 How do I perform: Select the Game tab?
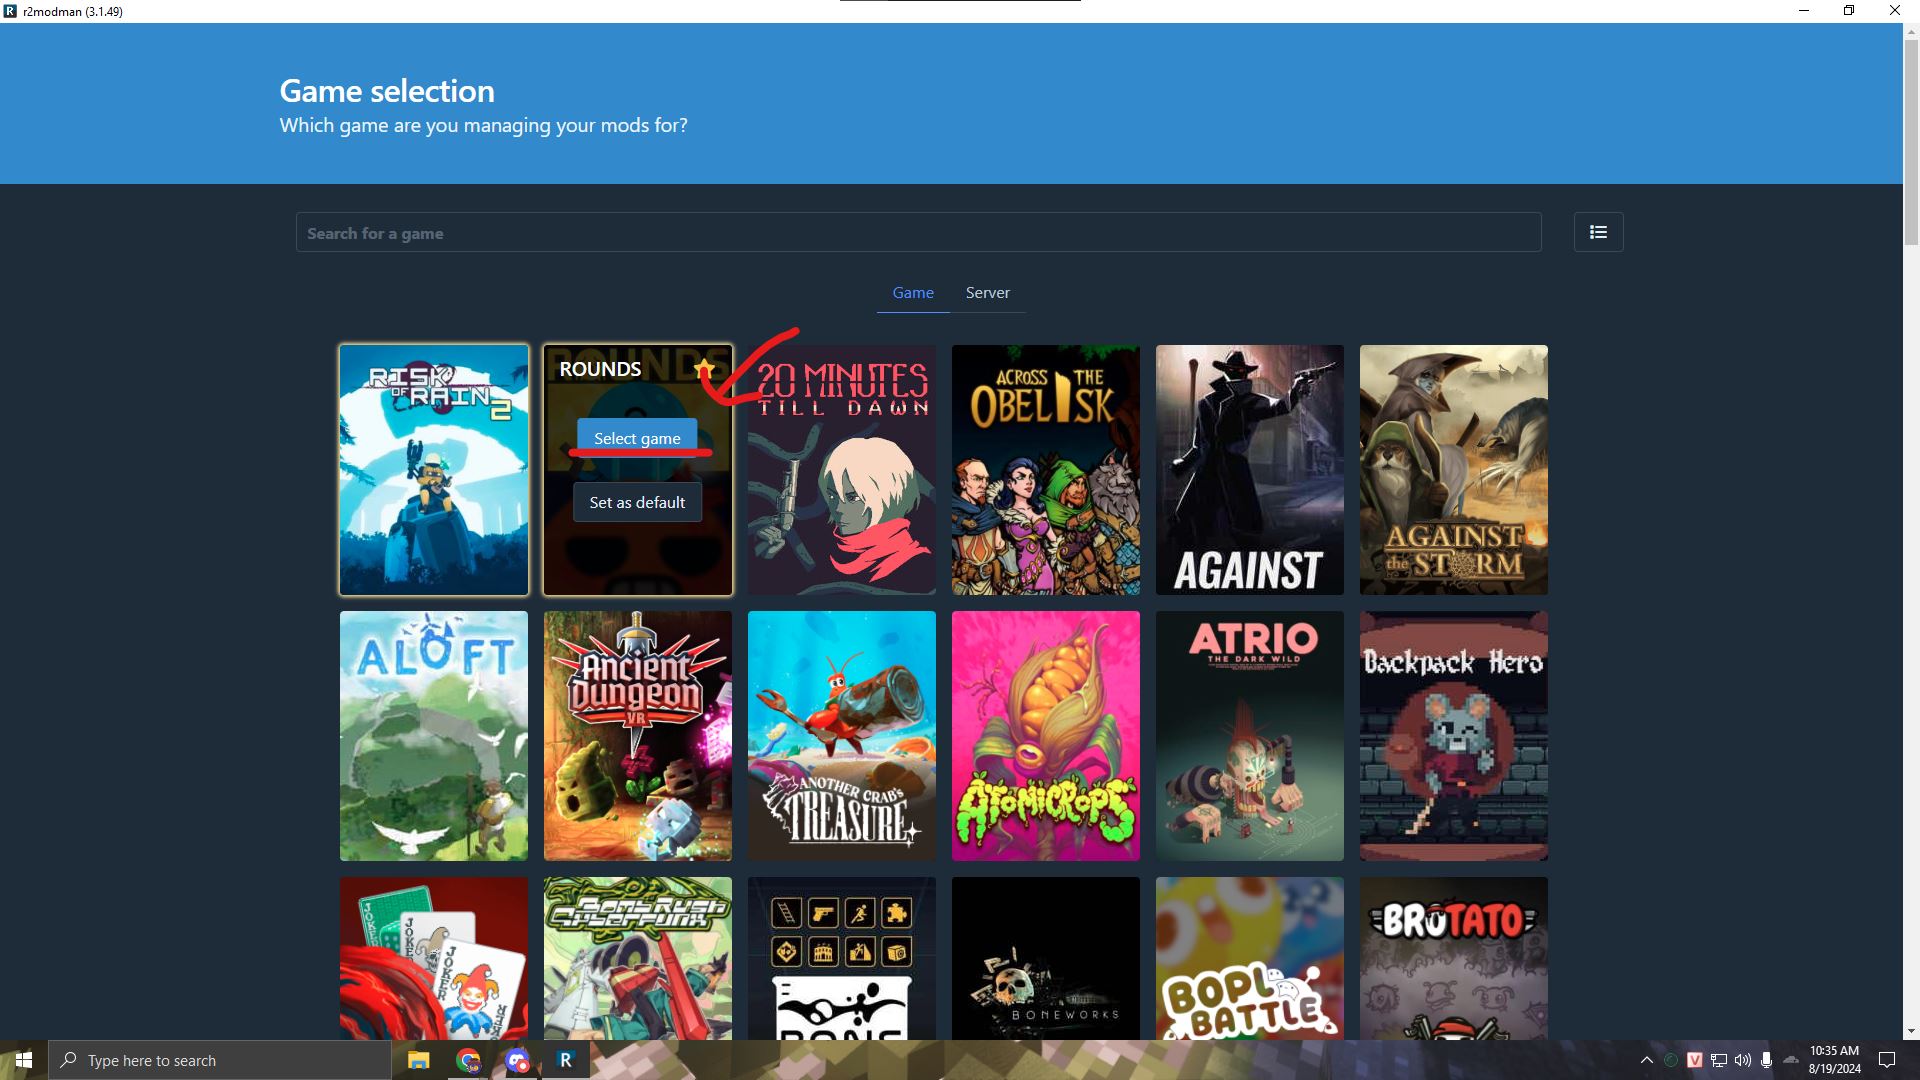[912, 293]
